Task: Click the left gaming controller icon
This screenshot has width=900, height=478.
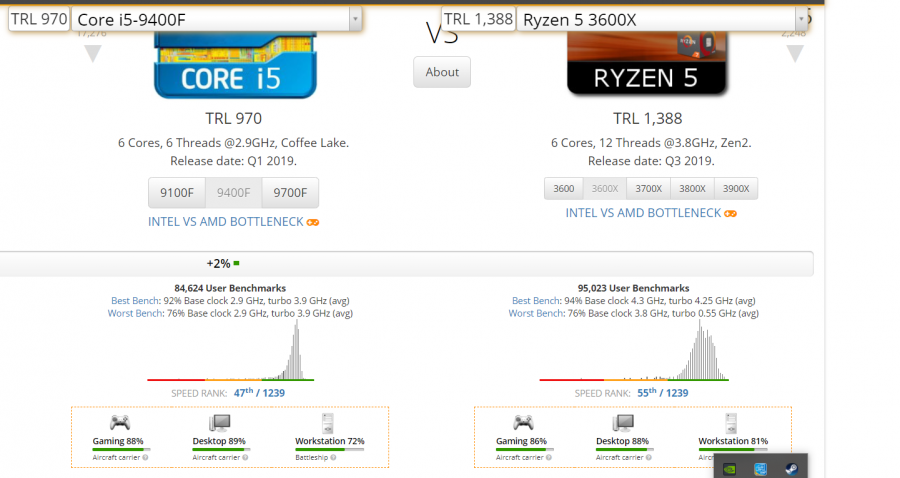Action: pos(119,422)
